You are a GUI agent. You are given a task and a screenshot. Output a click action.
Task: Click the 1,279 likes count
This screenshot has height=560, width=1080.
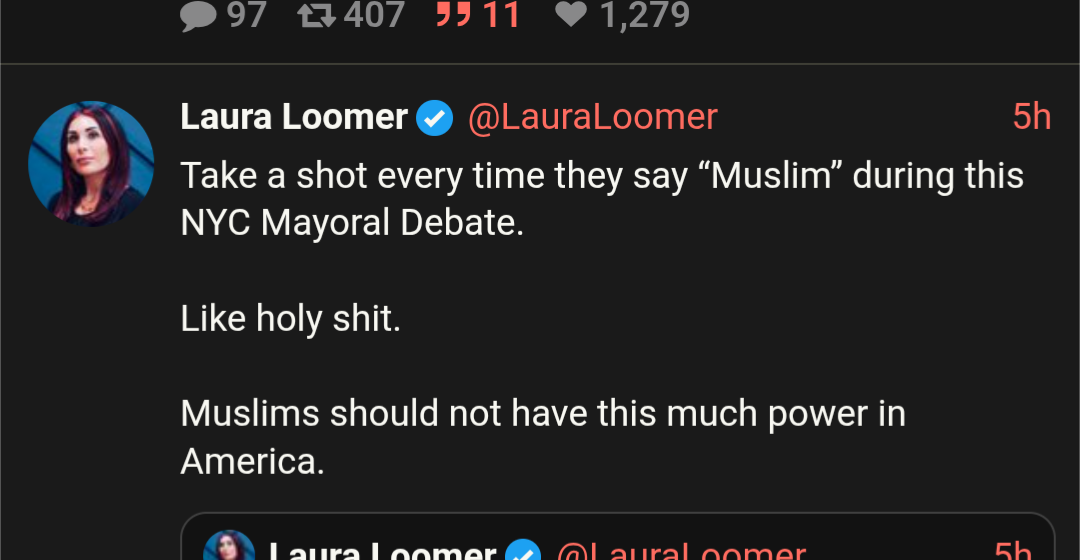[x=645, y=15]
